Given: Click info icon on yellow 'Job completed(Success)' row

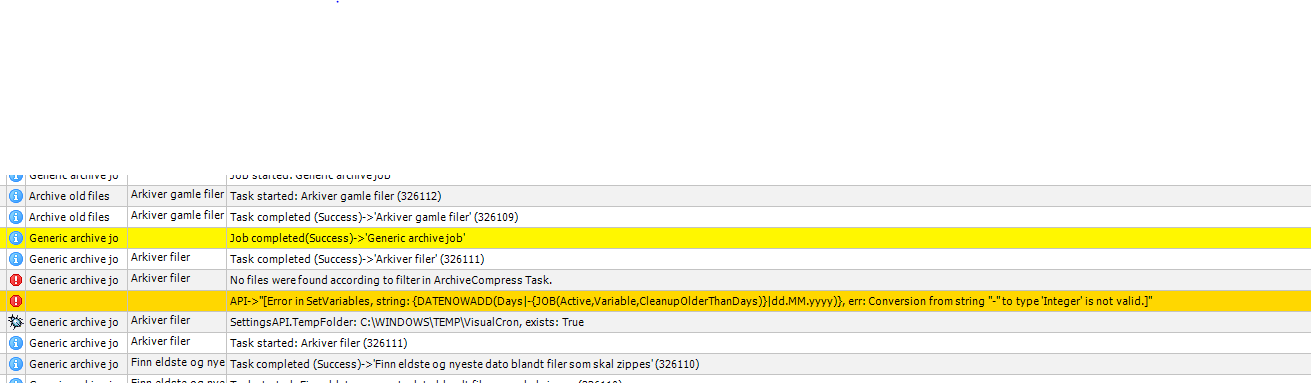Looking at the screenshot, I should pos(15,238).
